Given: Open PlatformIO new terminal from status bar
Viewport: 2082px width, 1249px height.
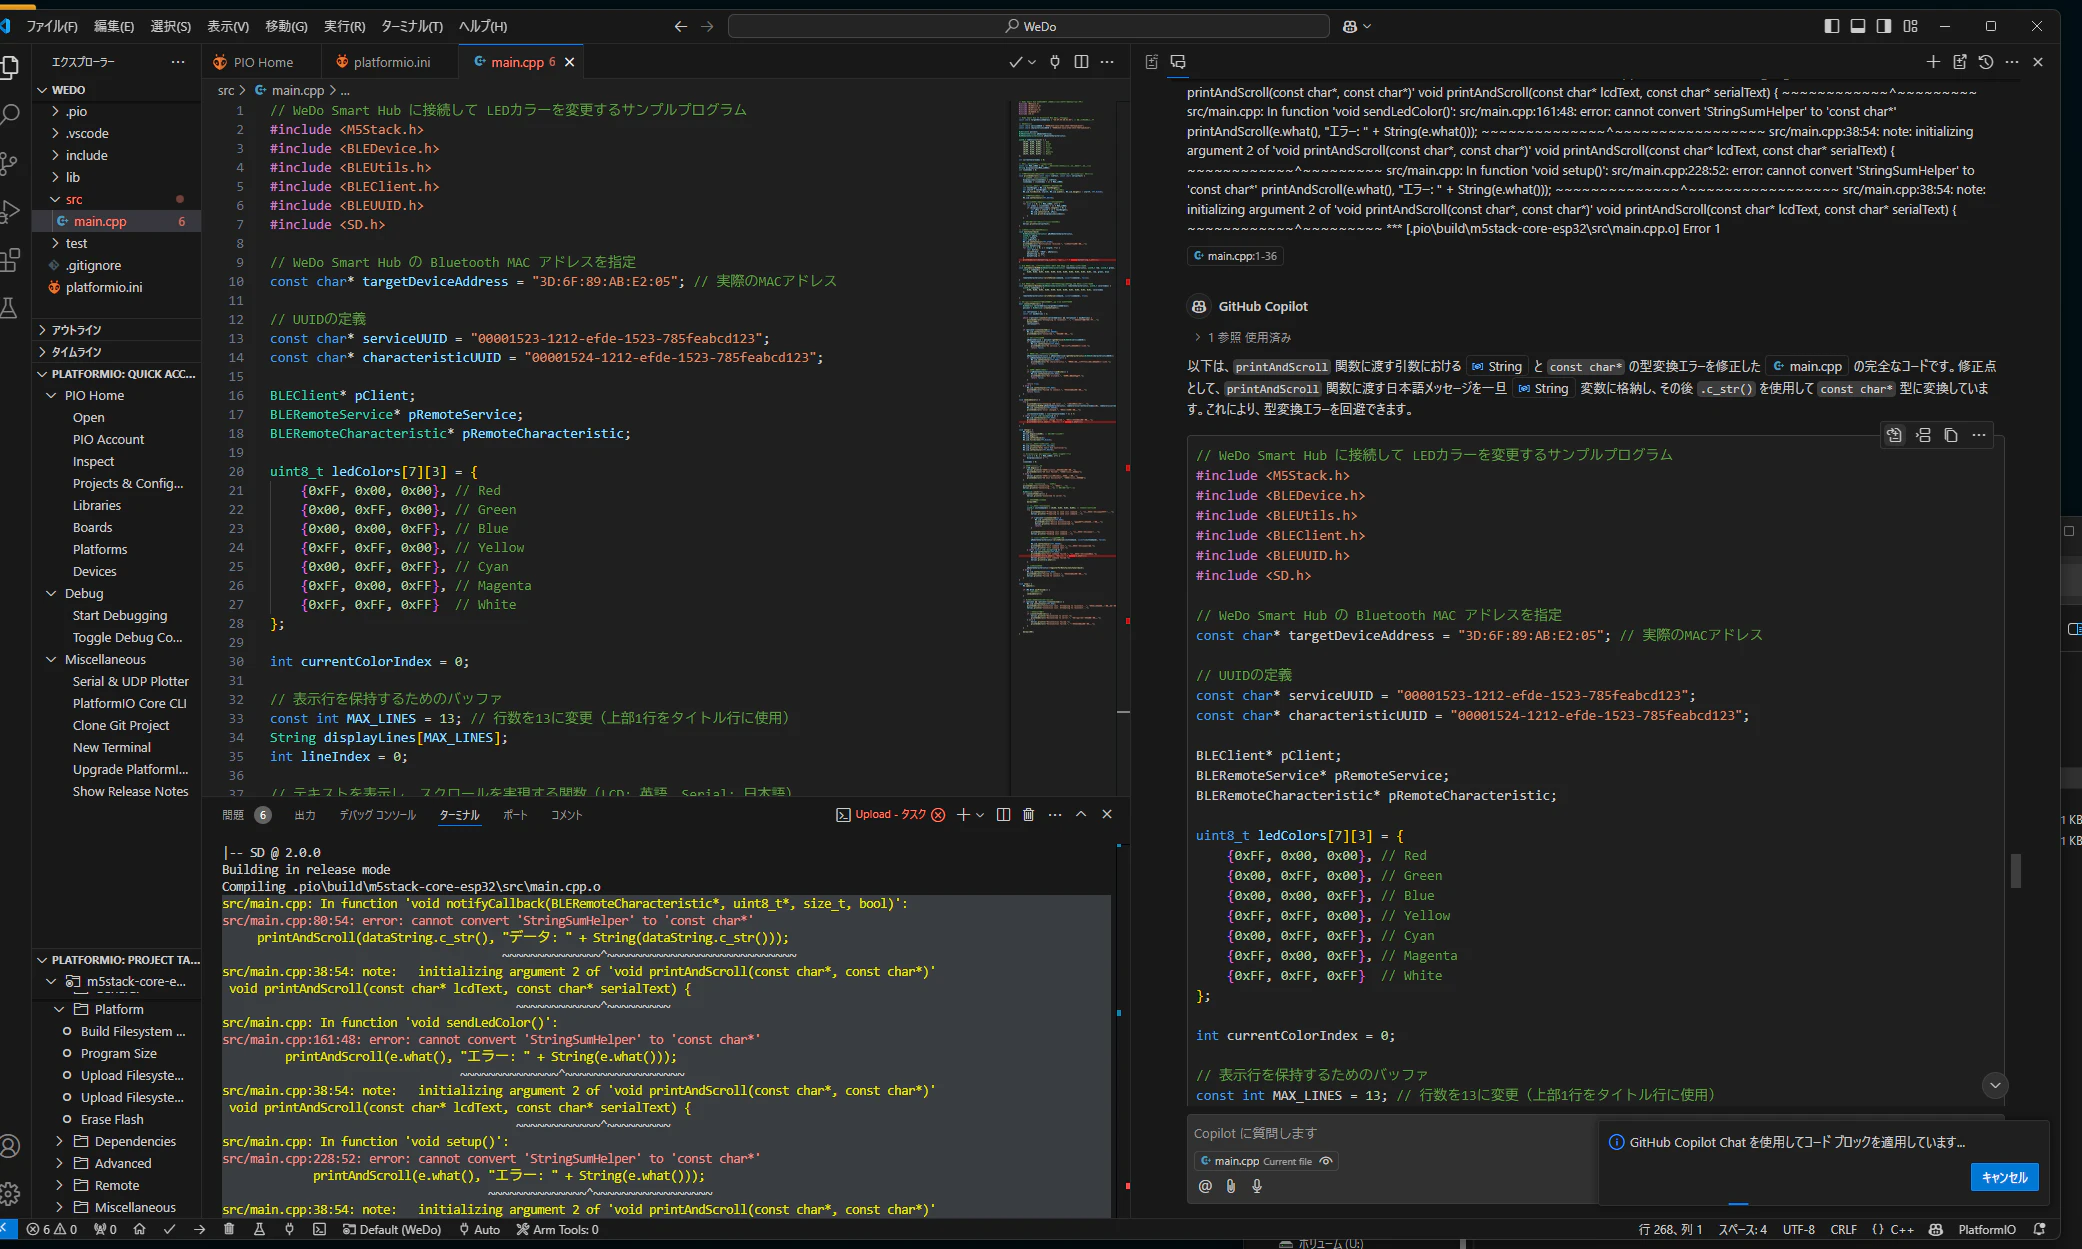Looking at the screenshot, I should pos(319,1229).
